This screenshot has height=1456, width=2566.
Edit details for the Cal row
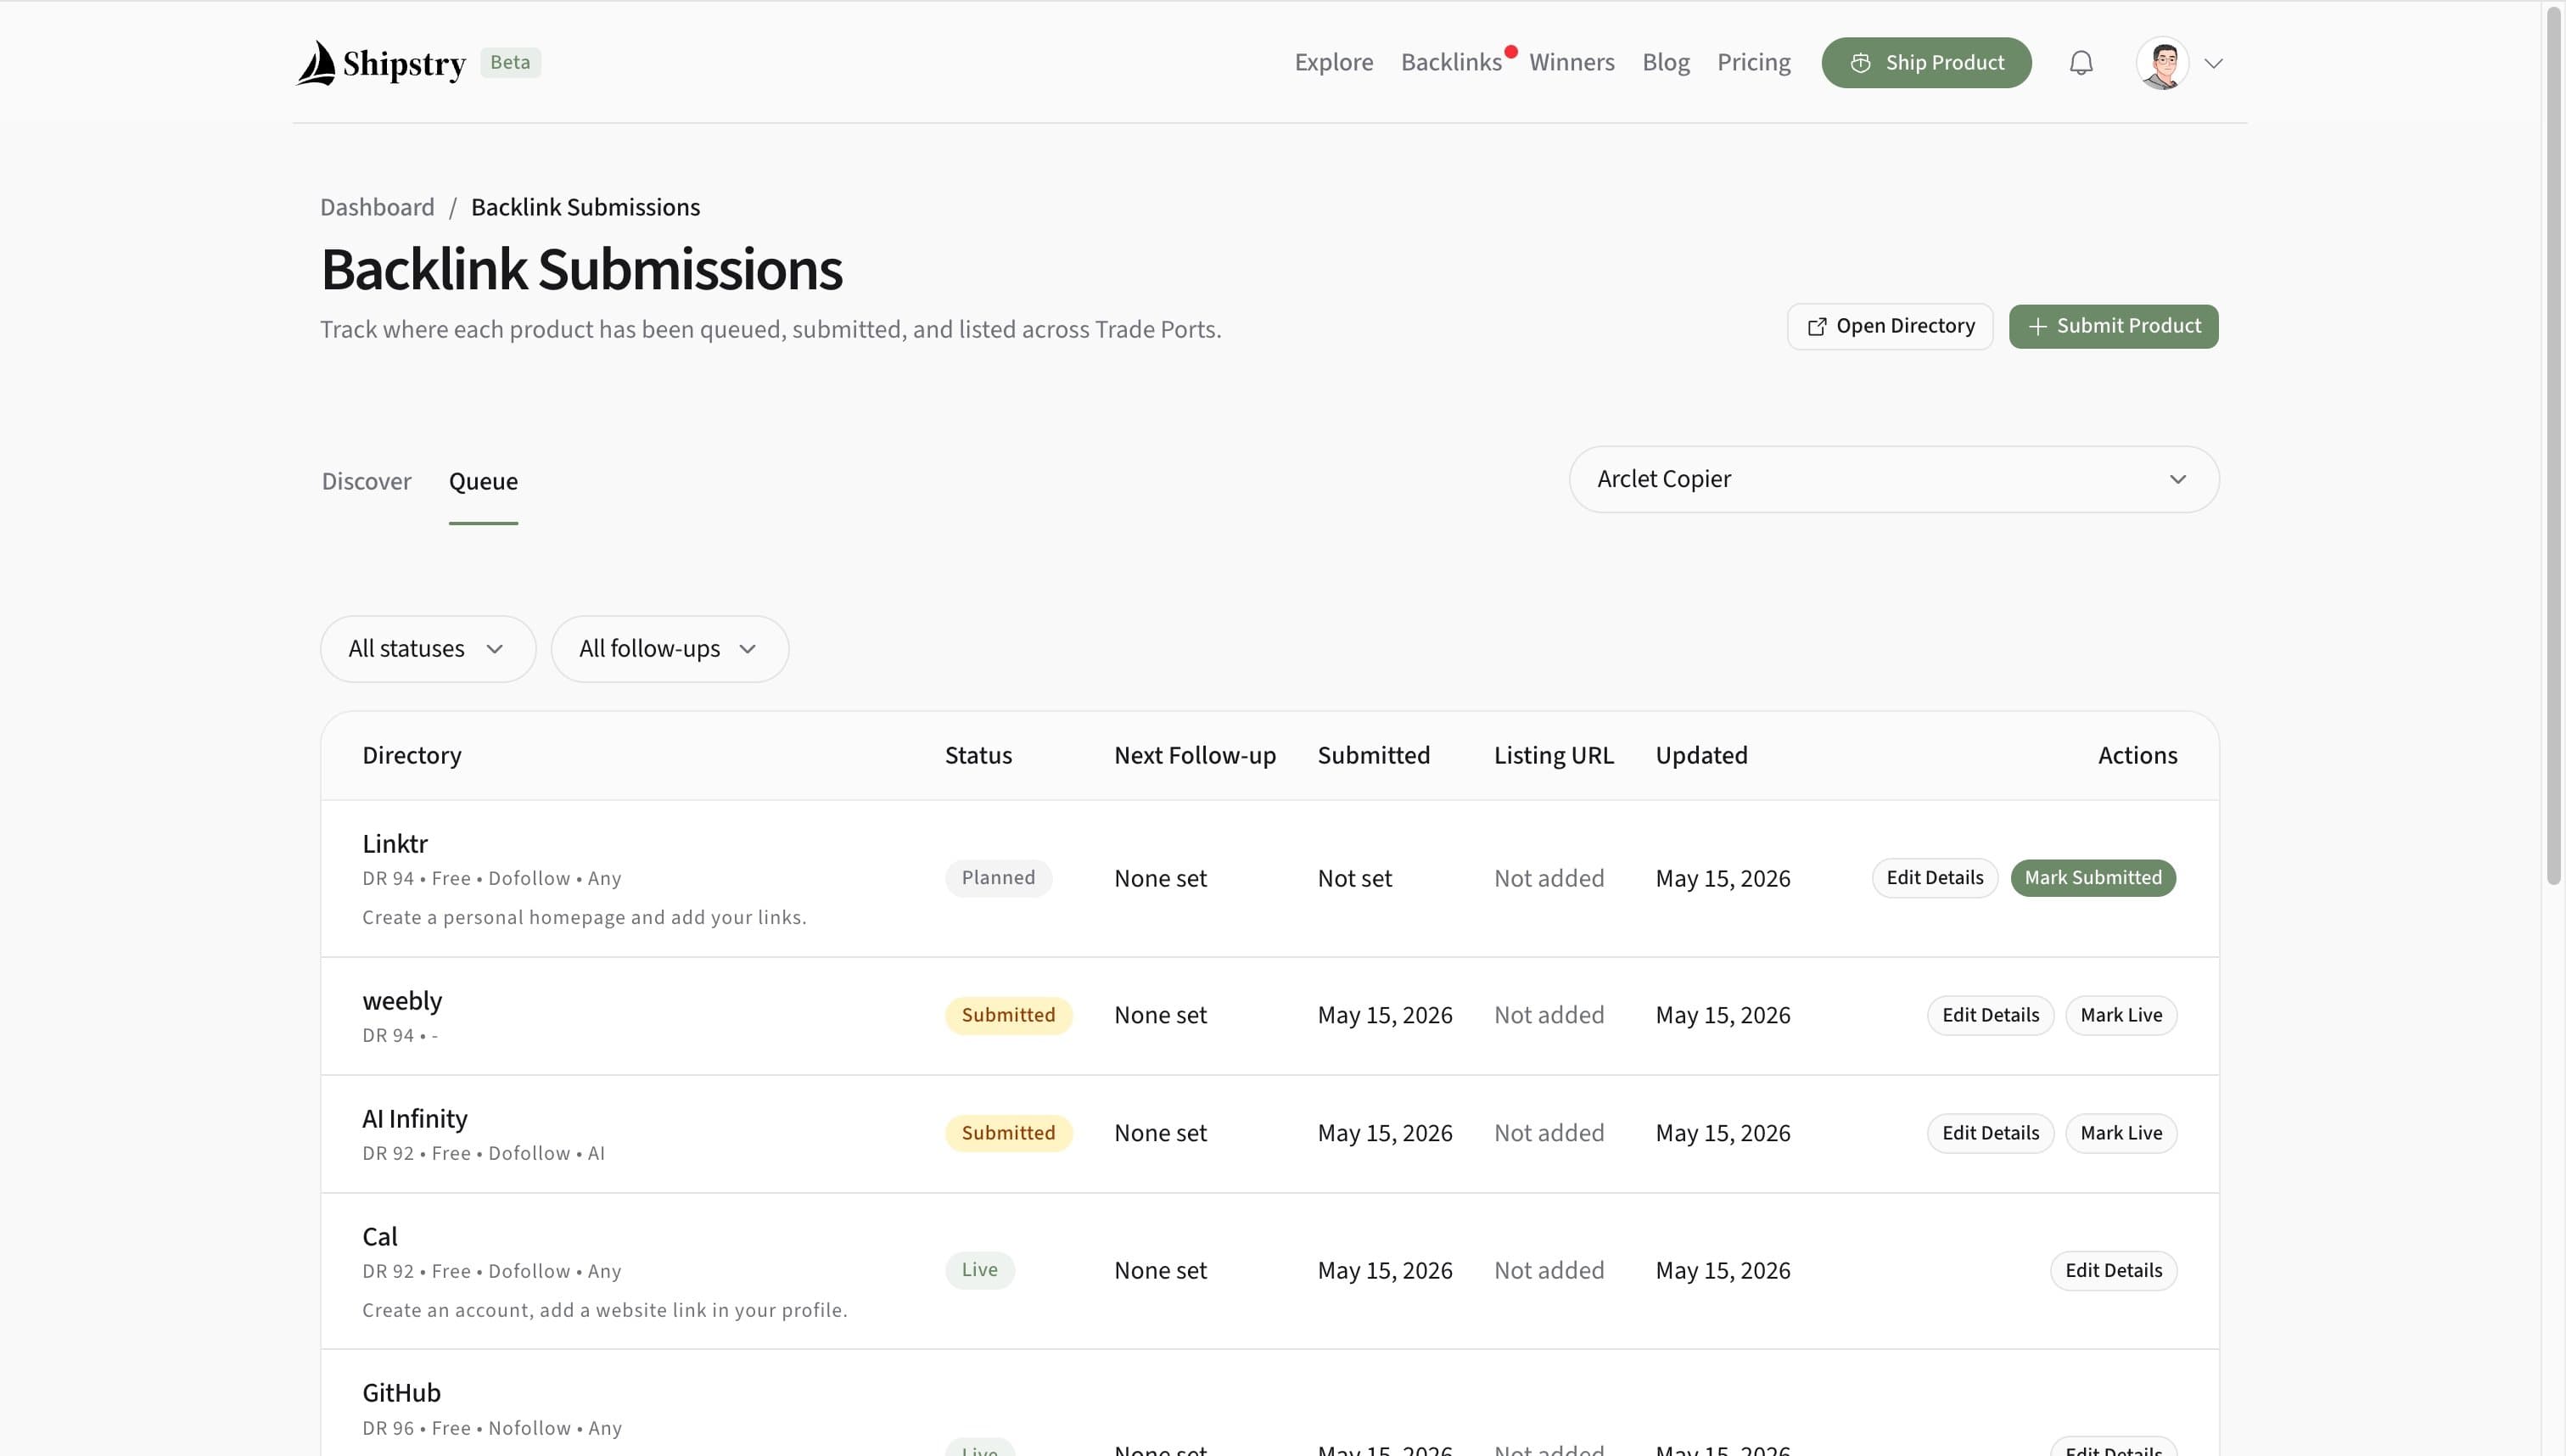[x=2113, y=1270]
